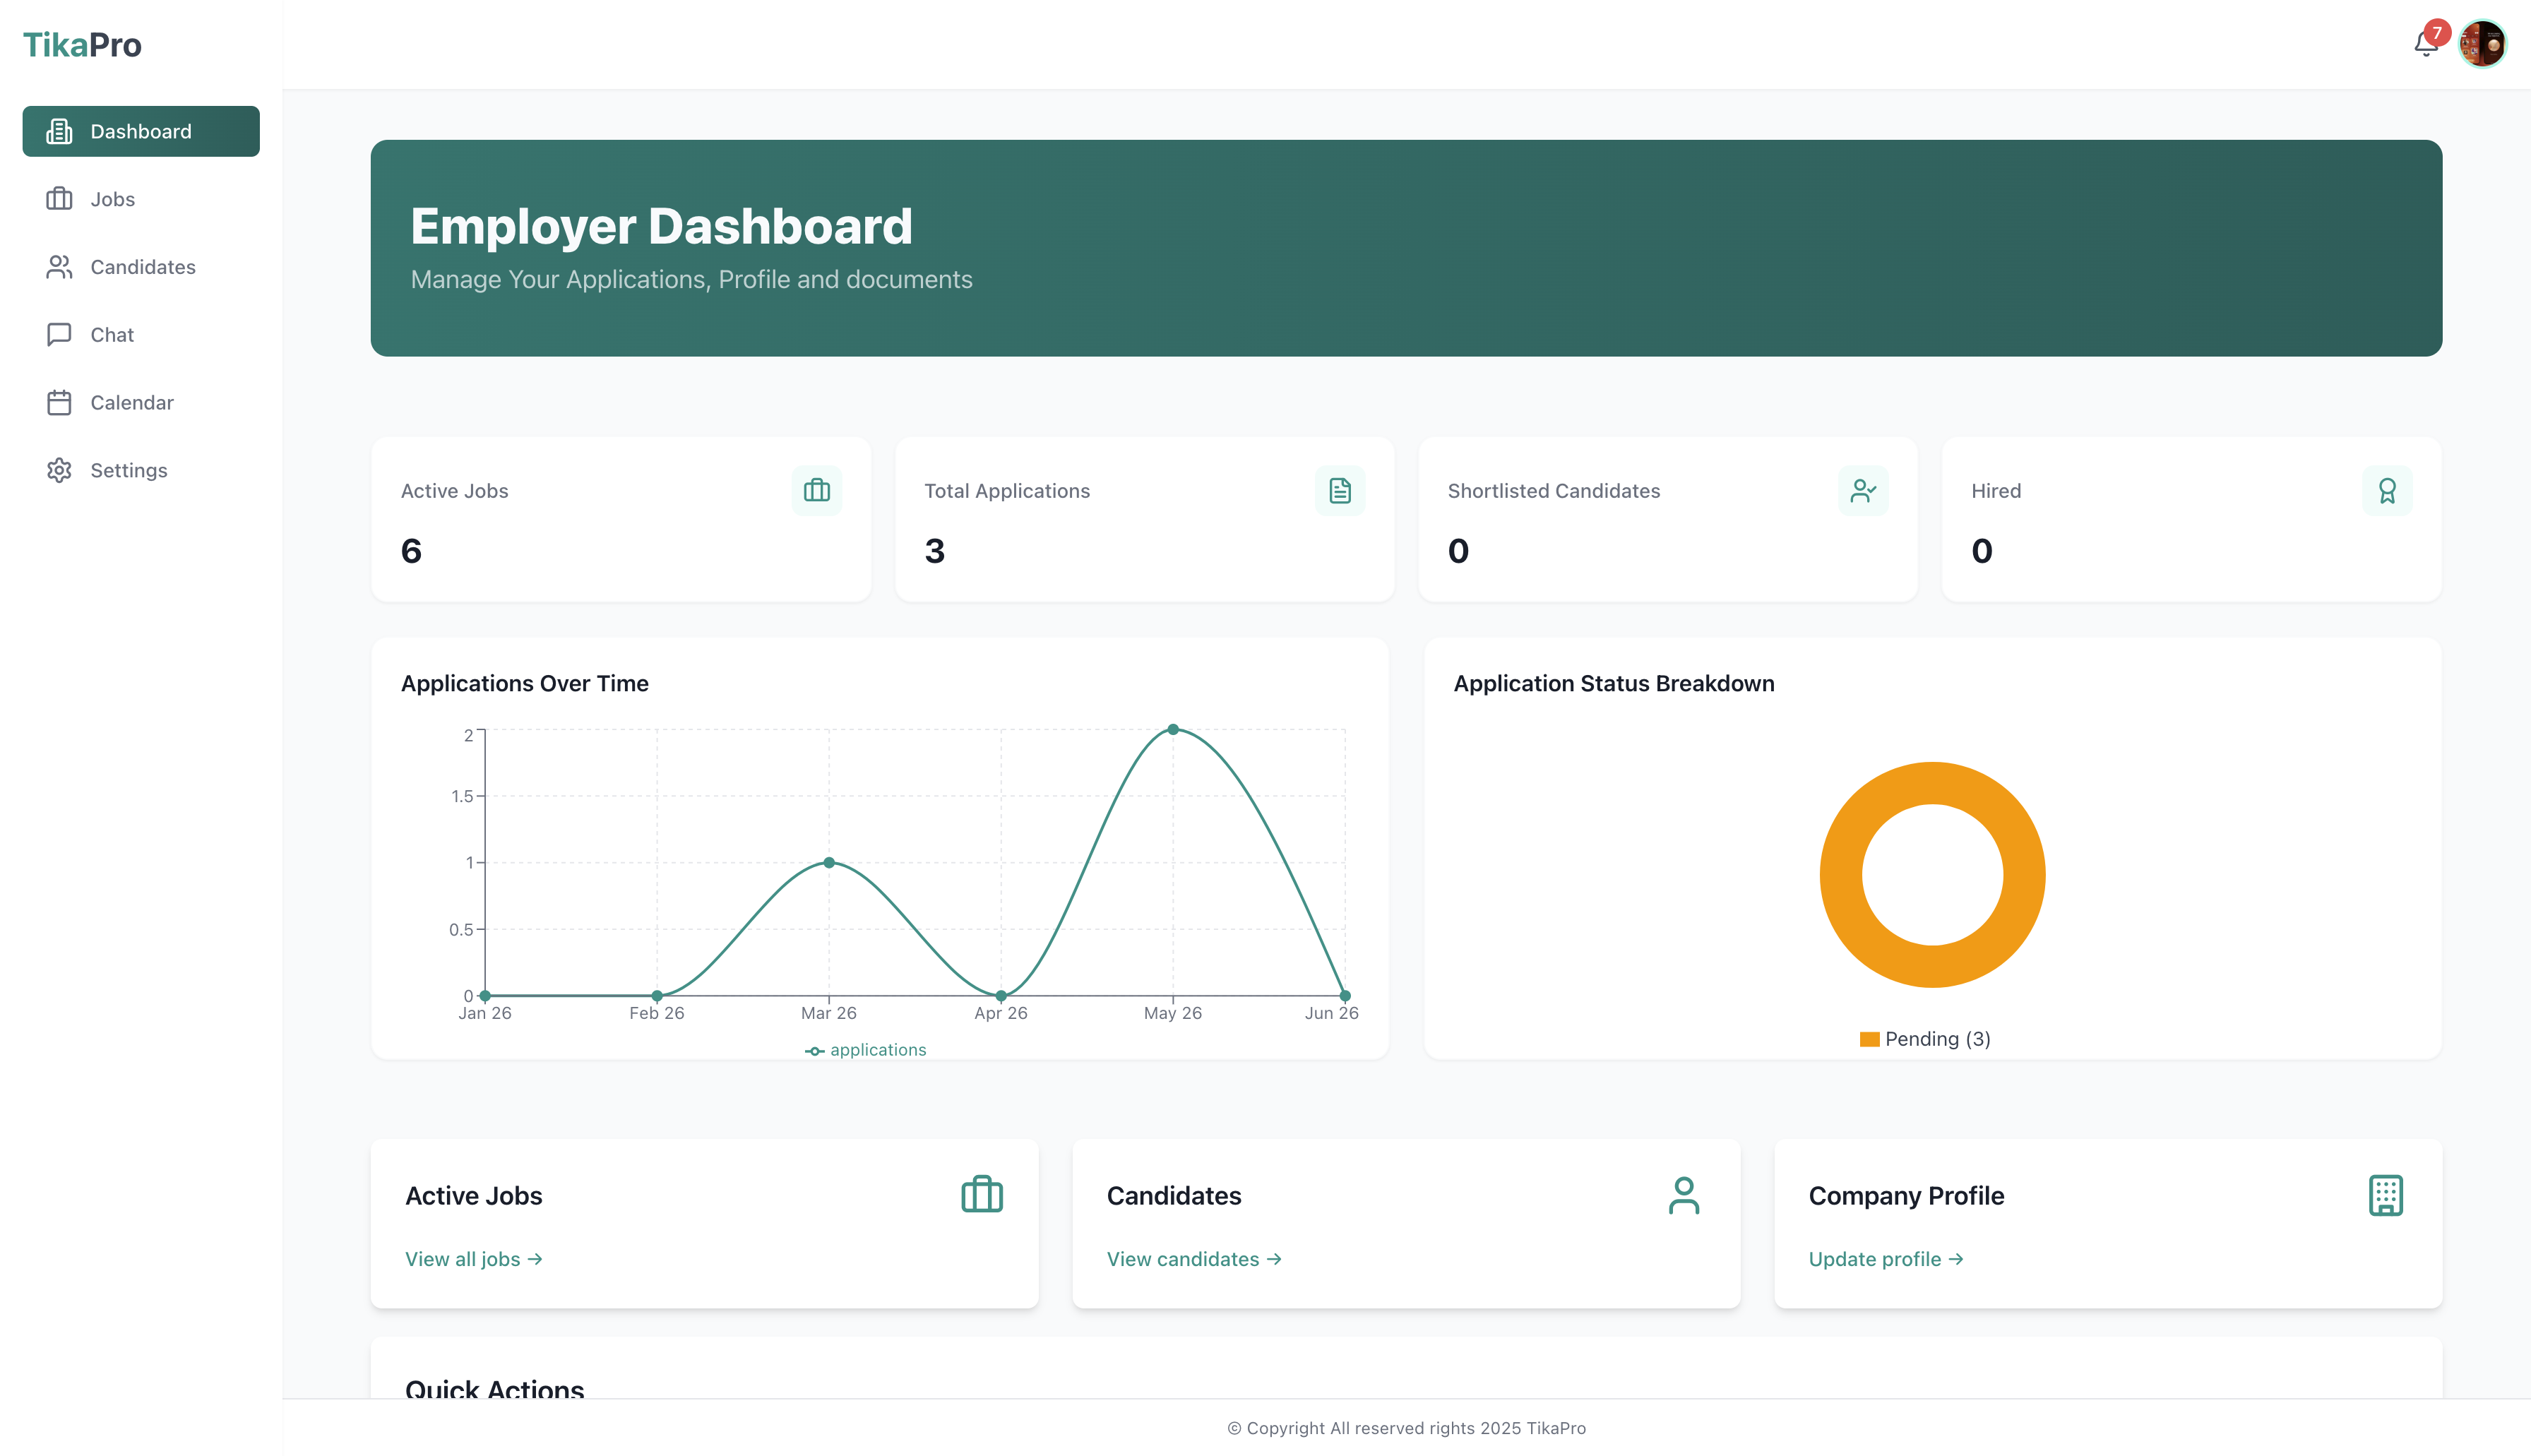The height and width of the screenshot is (1456, 2531).
Task: Click the person icon in Candidates panel
Action: (1684, 1195)
